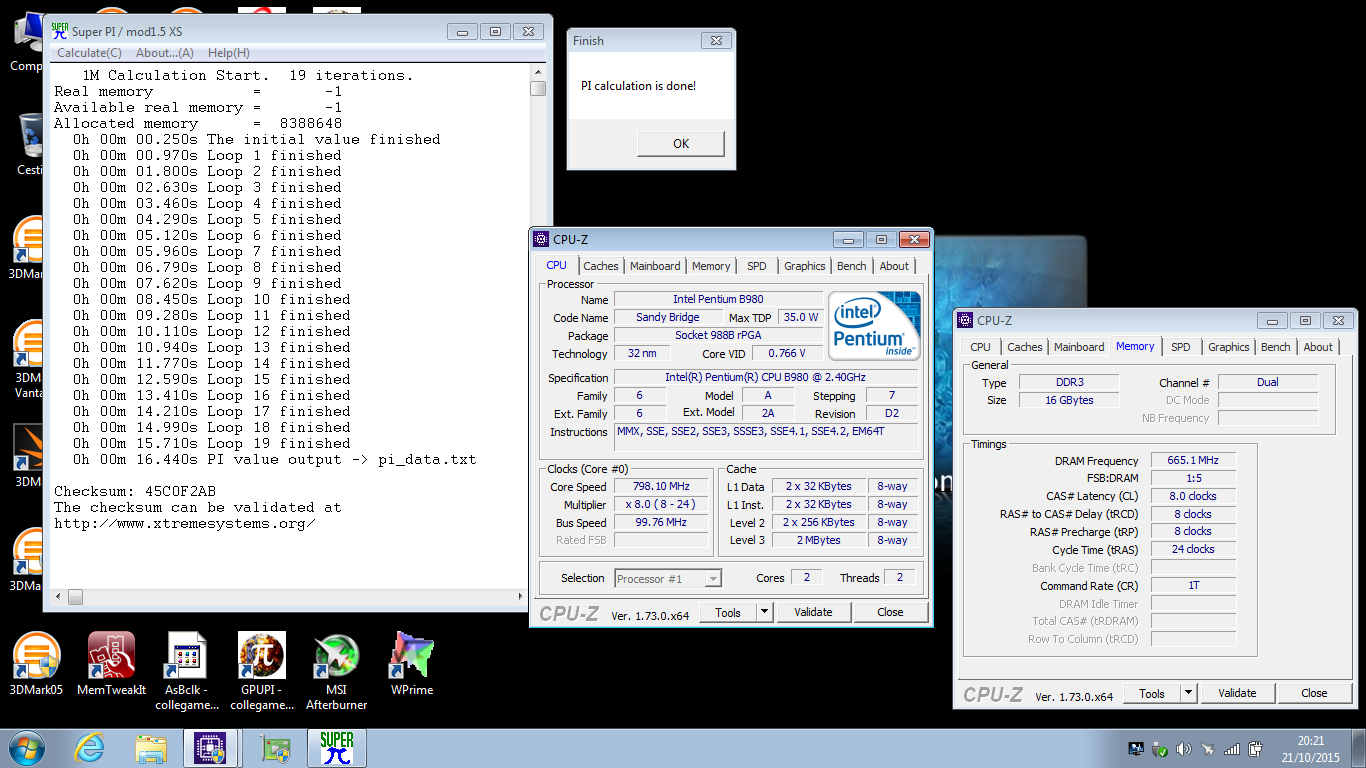Click the CPU-Z Memory window title icon
Screen dimensions: 1366x768
coord(965,320)
